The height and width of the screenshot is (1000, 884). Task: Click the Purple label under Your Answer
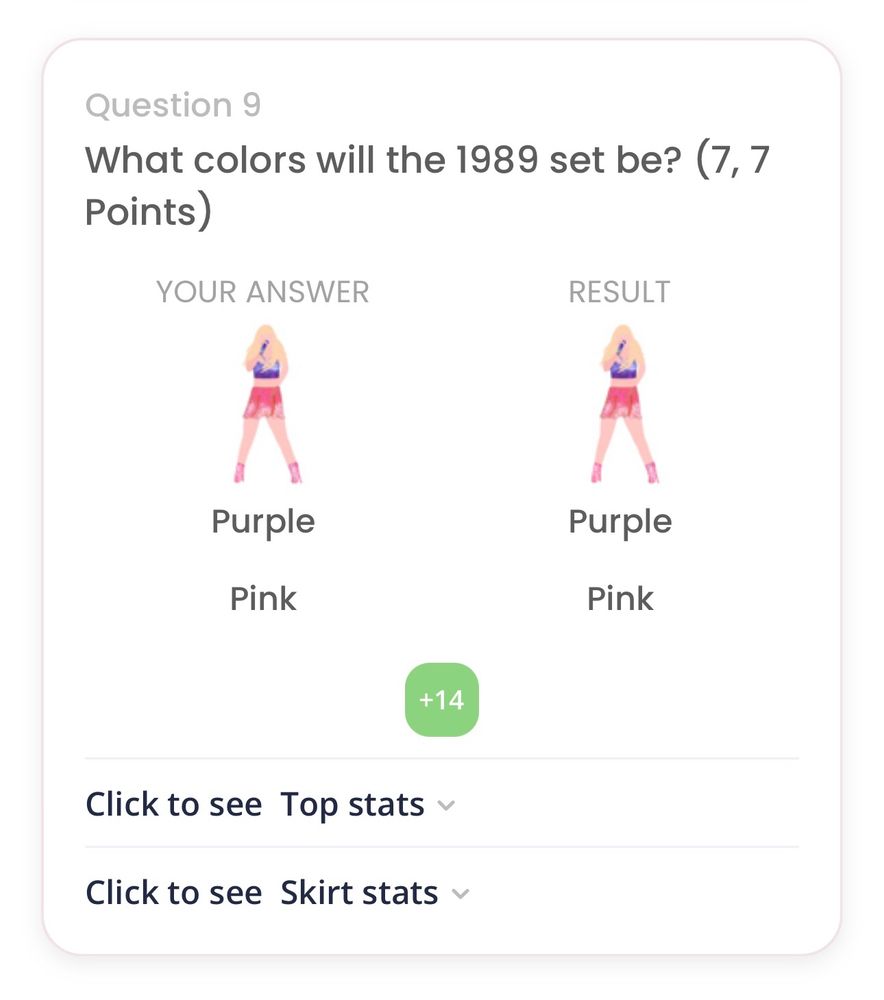point(263,522)
